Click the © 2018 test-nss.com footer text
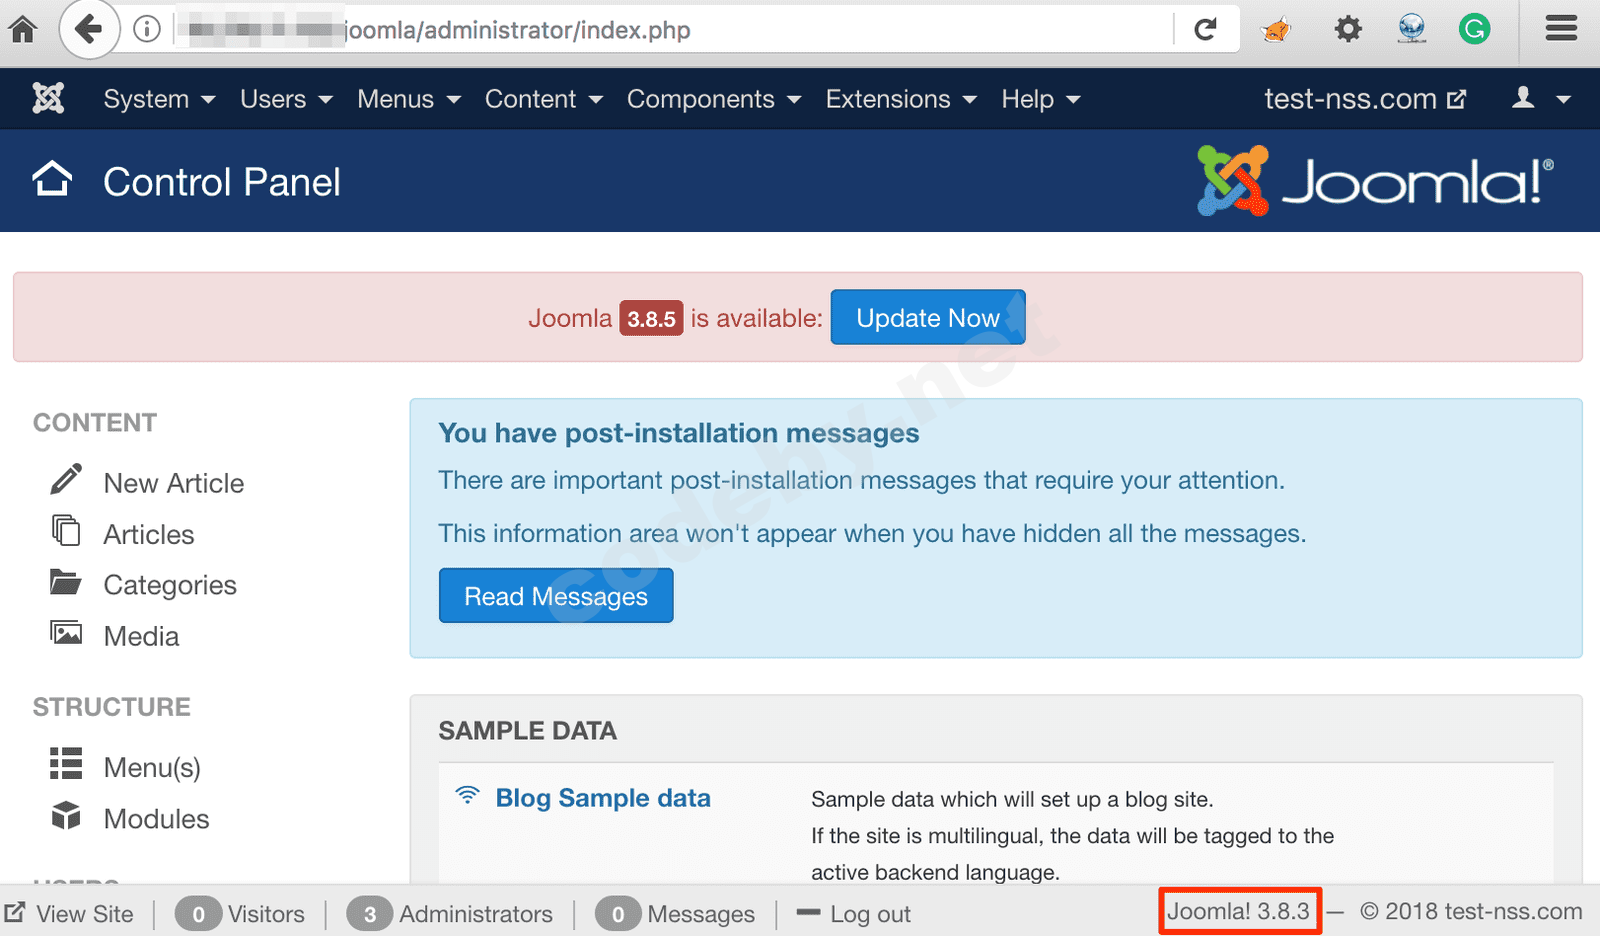 tap(1471, 911)
